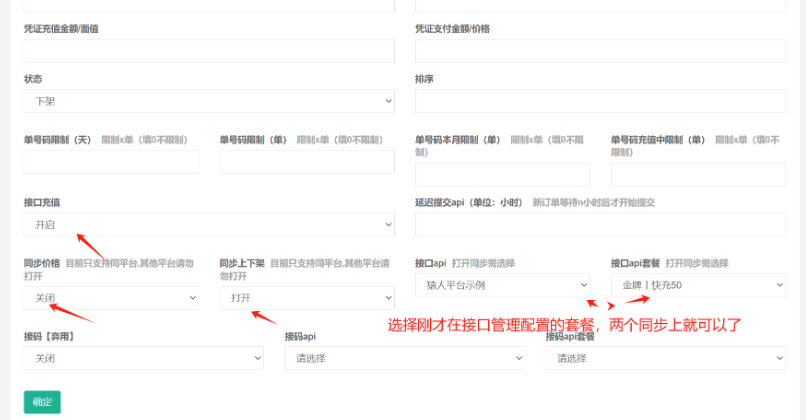This screenshot has height=420, width=806.
Task: Open the 状态 dropdown showing 下架
Action: click(209, 101)
